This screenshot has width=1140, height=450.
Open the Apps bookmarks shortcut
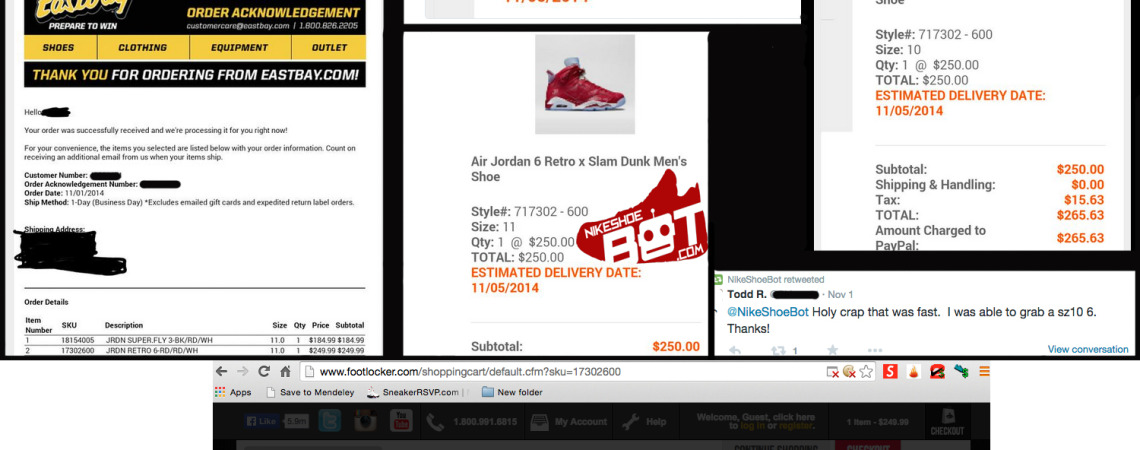coord(233,392)
